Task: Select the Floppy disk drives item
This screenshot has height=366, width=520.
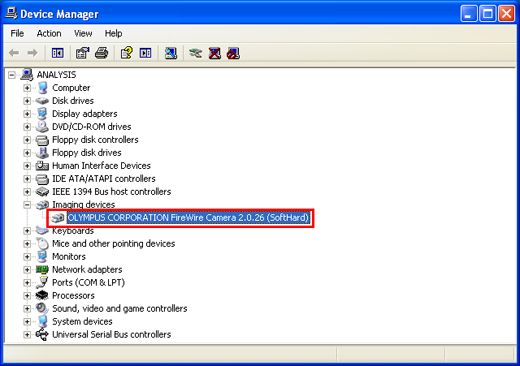Action: click(87, 153)
